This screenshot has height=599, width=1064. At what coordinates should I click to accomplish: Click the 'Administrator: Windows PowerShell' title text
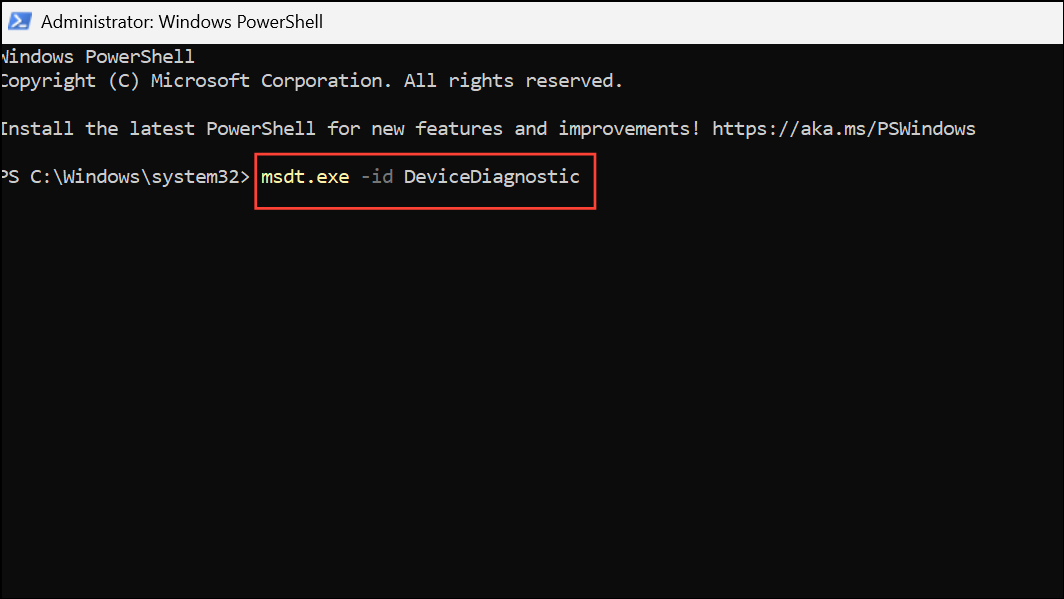coord(182,22)
